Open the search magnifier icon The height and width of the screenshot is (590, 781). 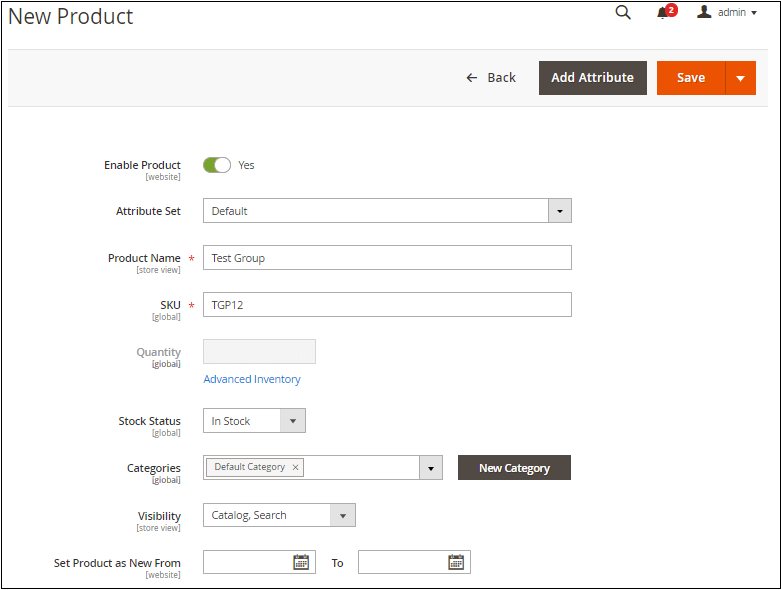pos(623,12)
